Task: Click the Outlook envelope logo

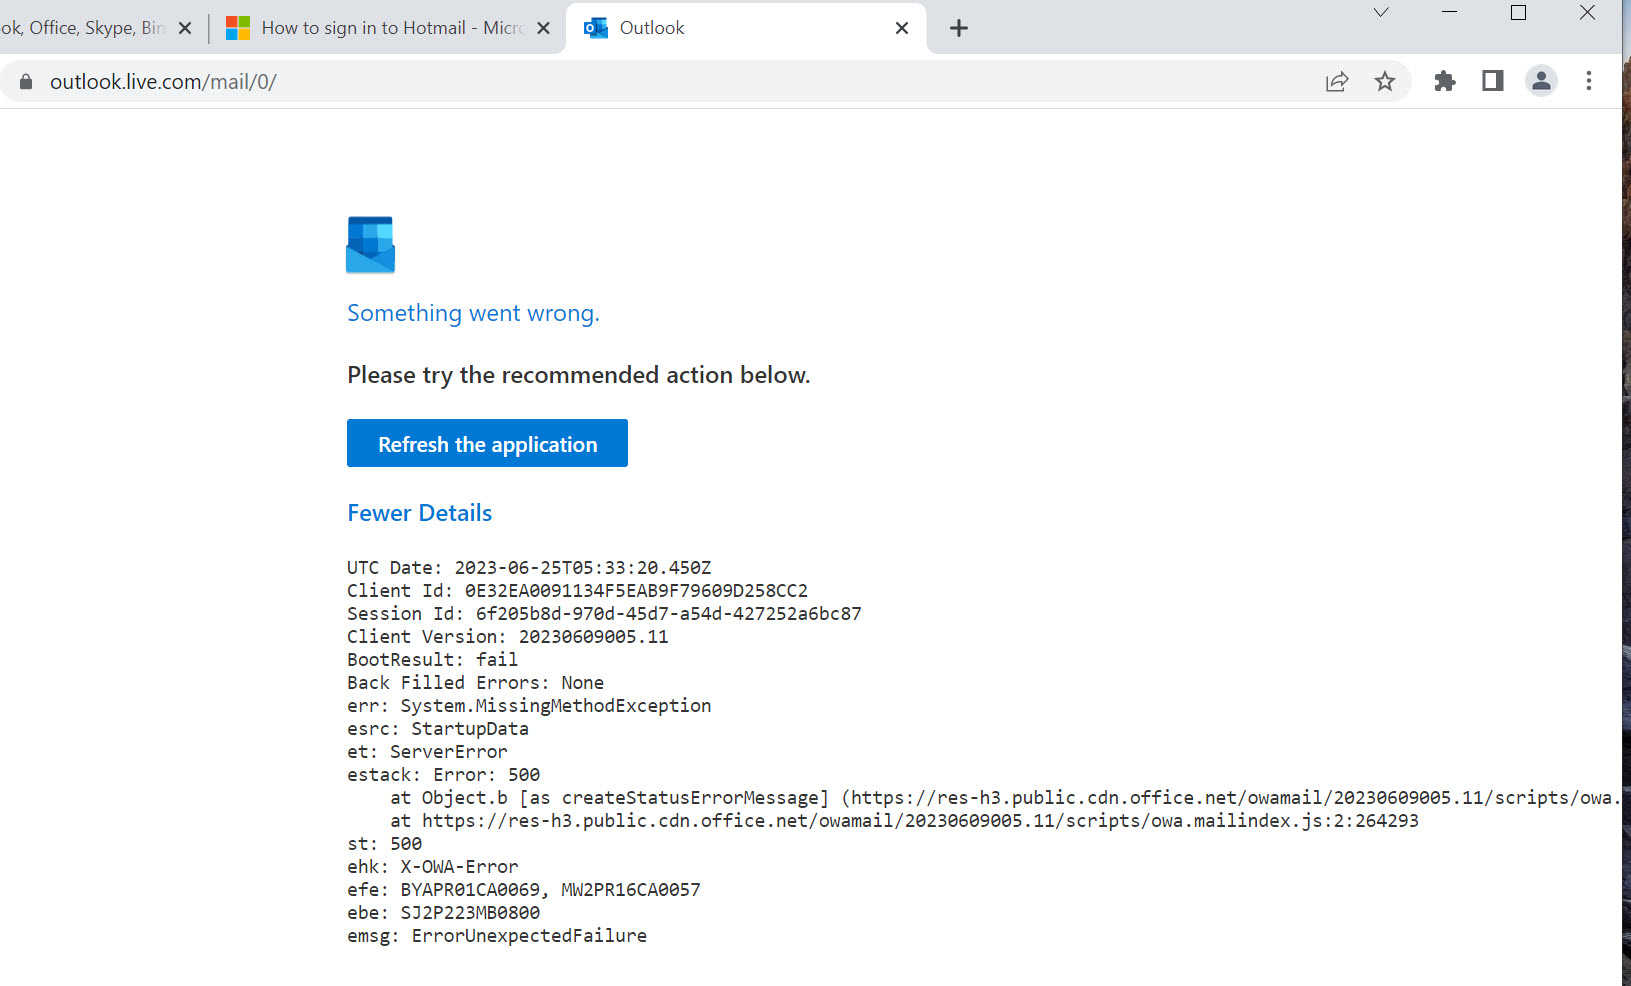Action: tap(371, 245)
